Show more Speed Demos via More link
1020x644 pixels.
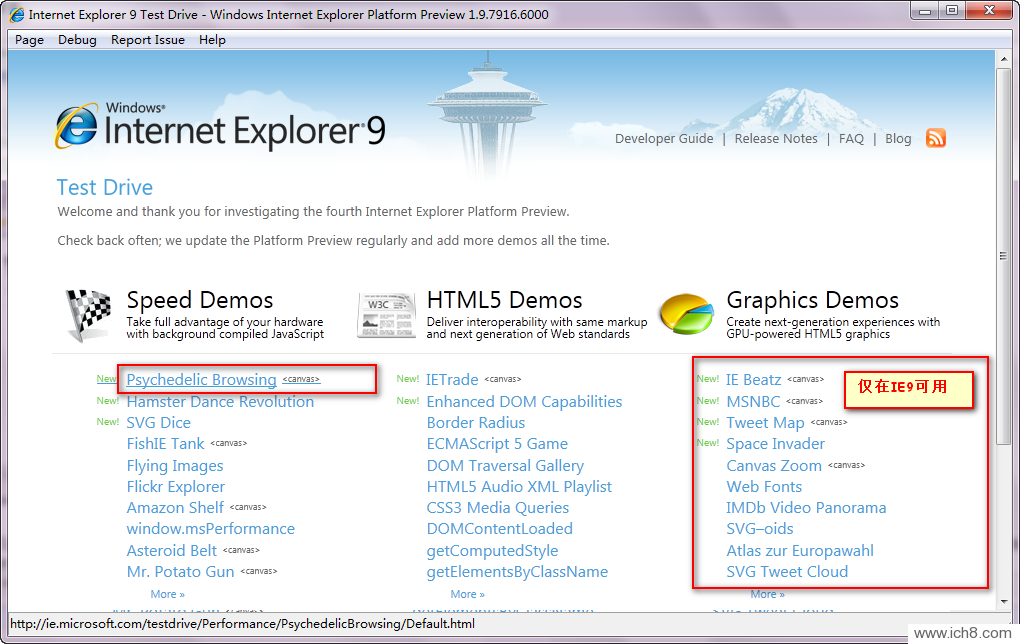(167, 594)
